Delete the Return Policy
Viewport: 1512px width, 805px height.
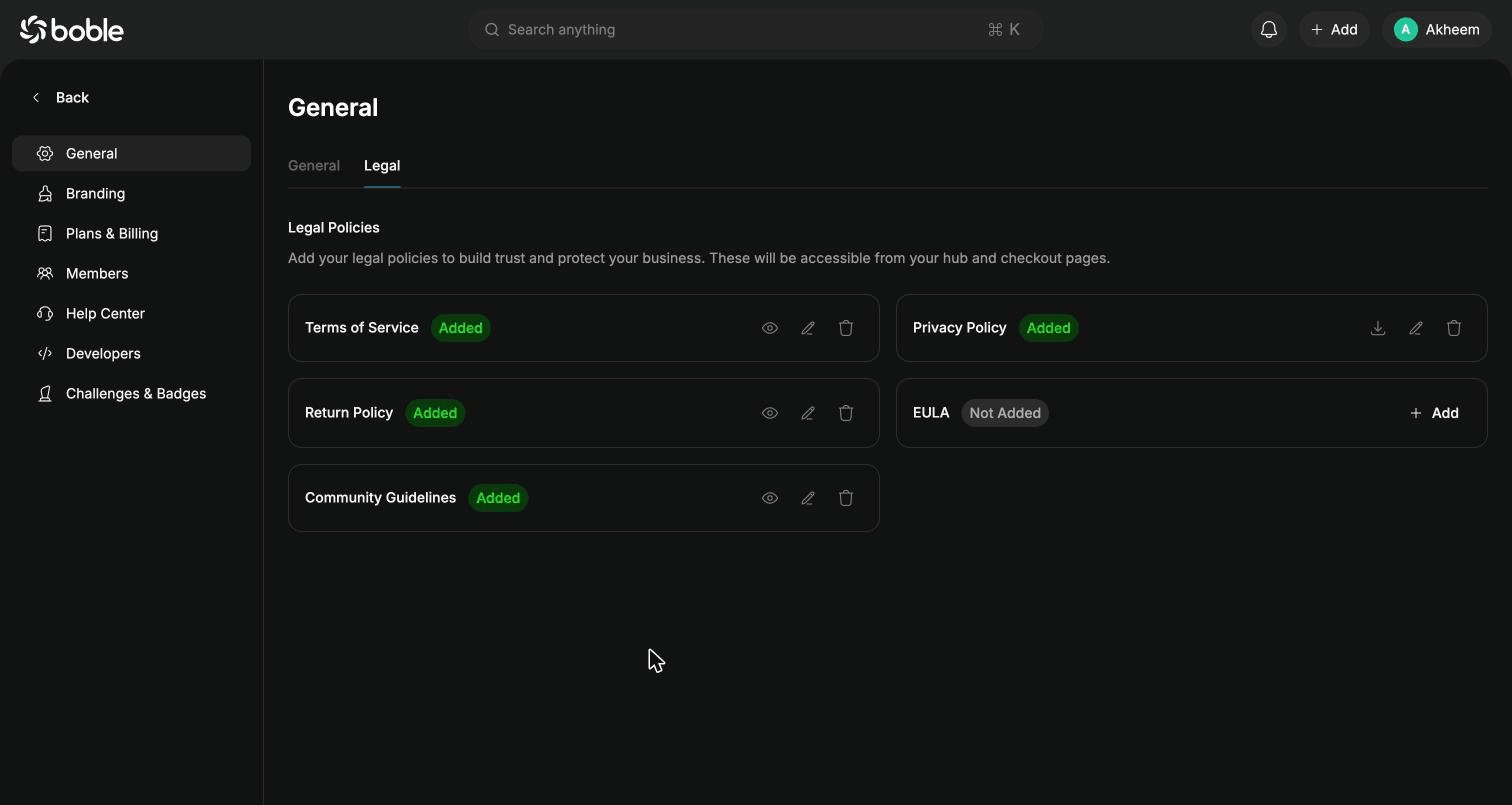846,413
